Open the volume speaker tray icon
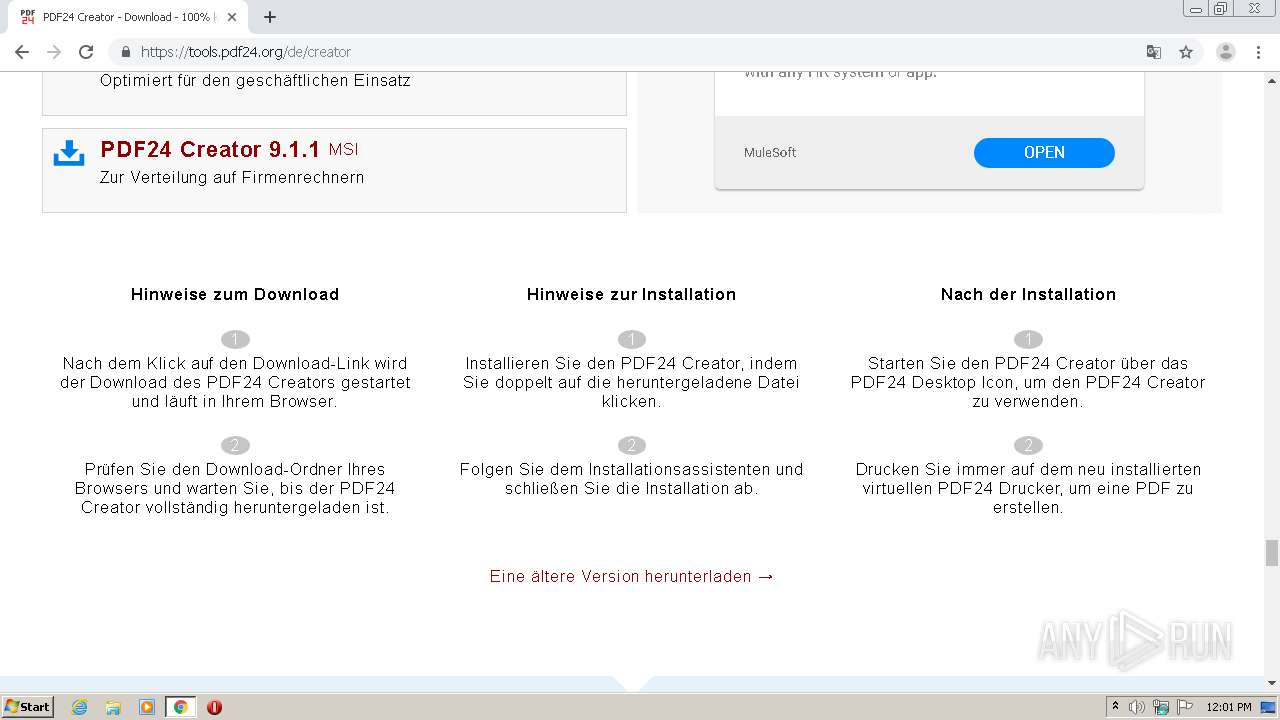Viewport: 1280px width, 720px height. tap(1137, 707)
